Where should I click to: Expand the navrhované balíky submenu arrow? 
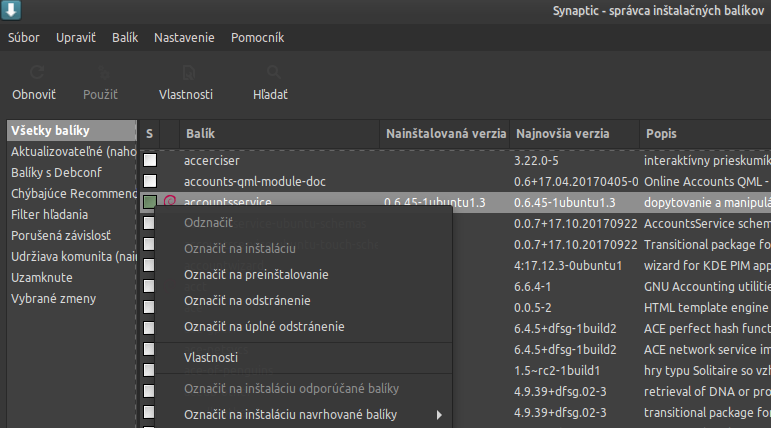pyautogui.click(x=438, y=414)
